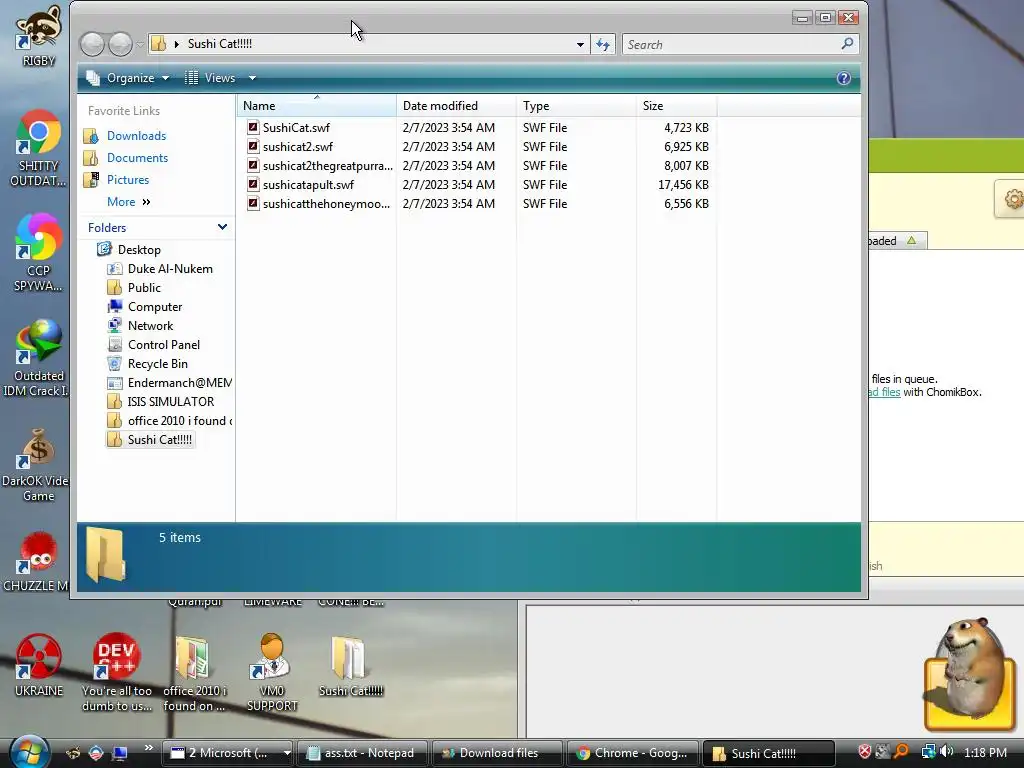Click the explorer Forward button
This screenshot has width=1024, height=768.
pos(120,44)
